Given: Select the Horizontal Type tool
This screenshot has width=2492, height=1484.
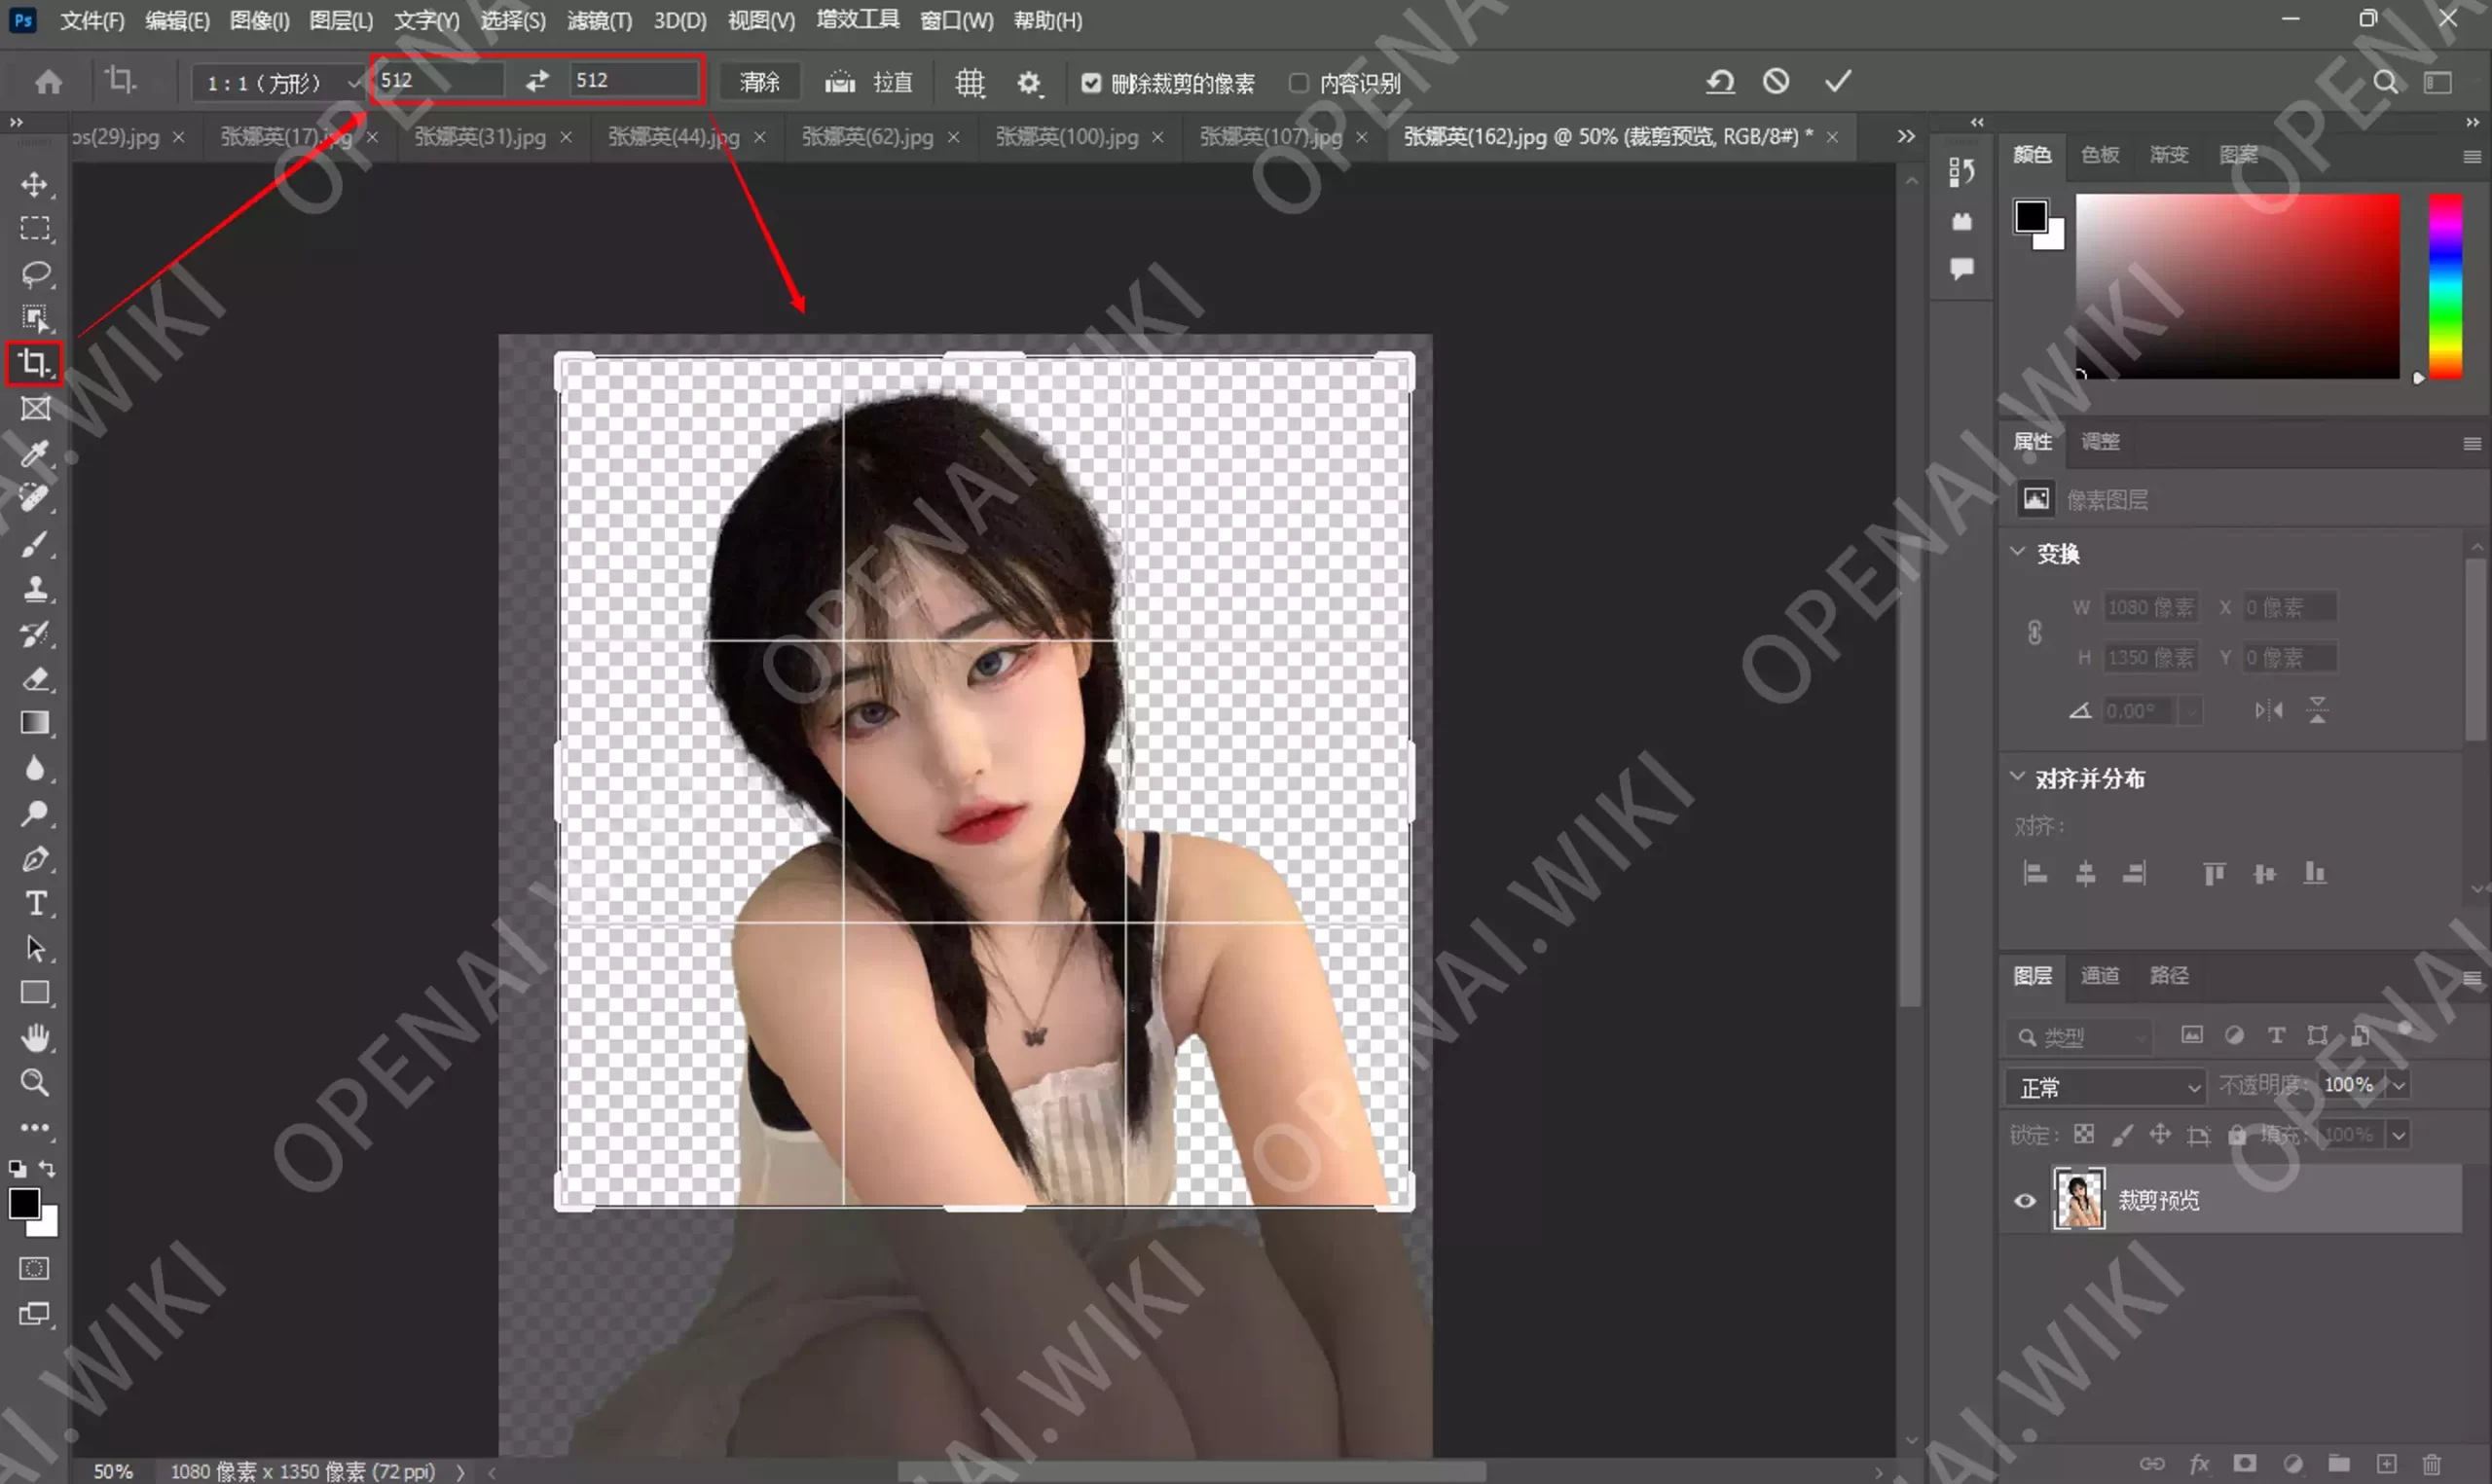Looking at the screenshot, I should [35, 904].
